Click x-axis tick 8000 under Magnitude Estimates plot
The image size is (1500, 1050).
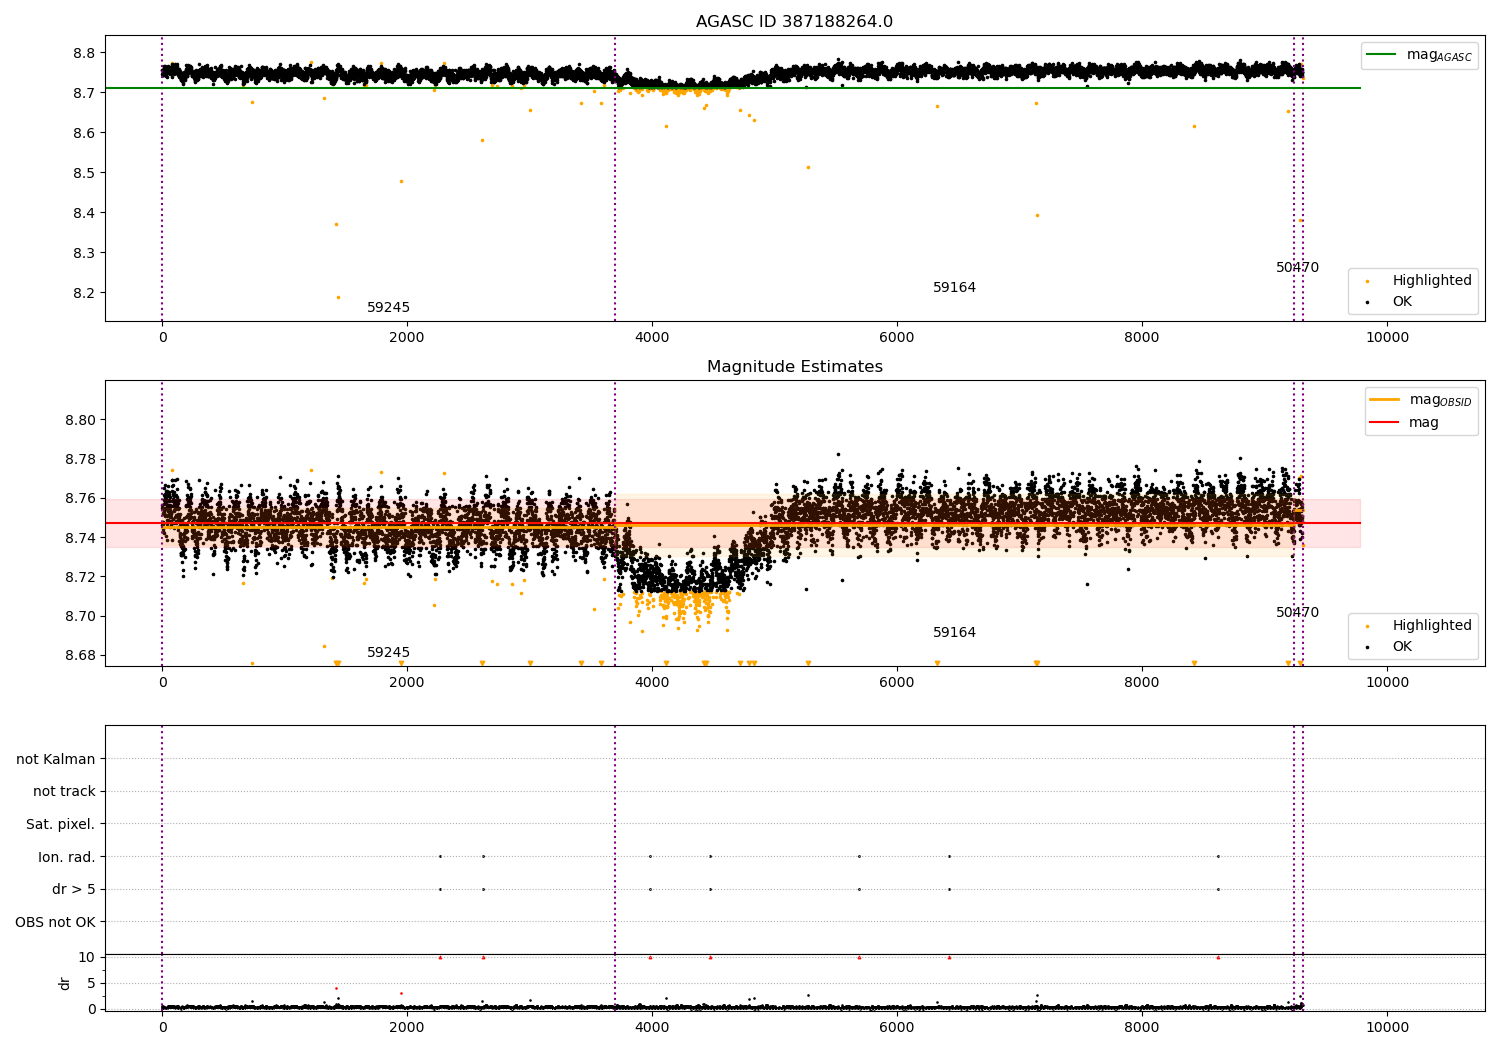(x=1142, y=682)
